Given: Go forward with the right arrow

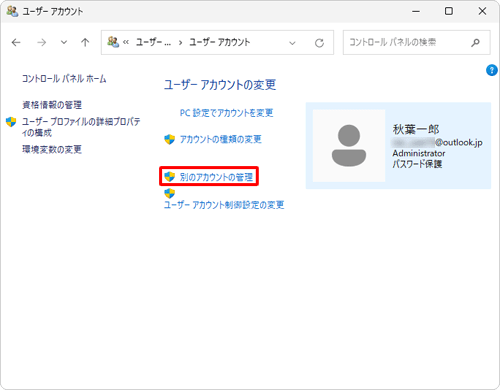Looking at the screenshot, I should (42, 42).
